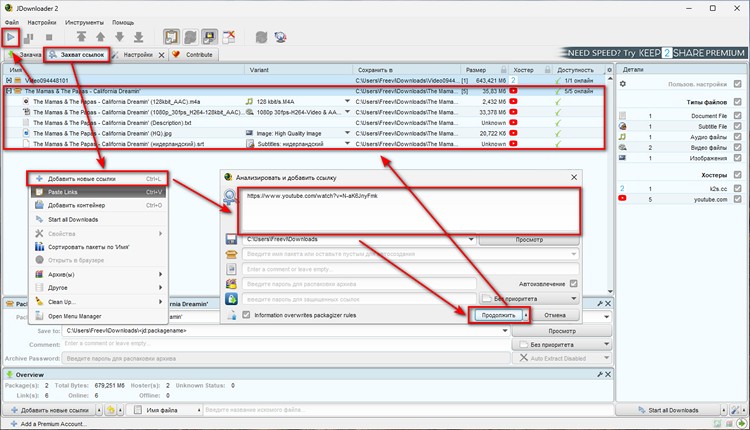Click Добавить новые ссылки in the bottom bar
This screenshot has height=430, width=750.
[50, 410]
